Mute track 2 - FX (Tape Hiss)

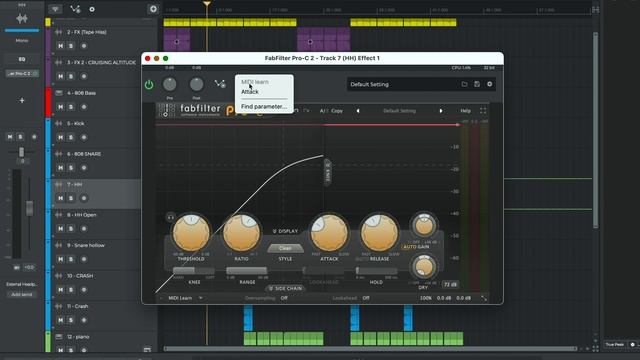click(60, 46)
